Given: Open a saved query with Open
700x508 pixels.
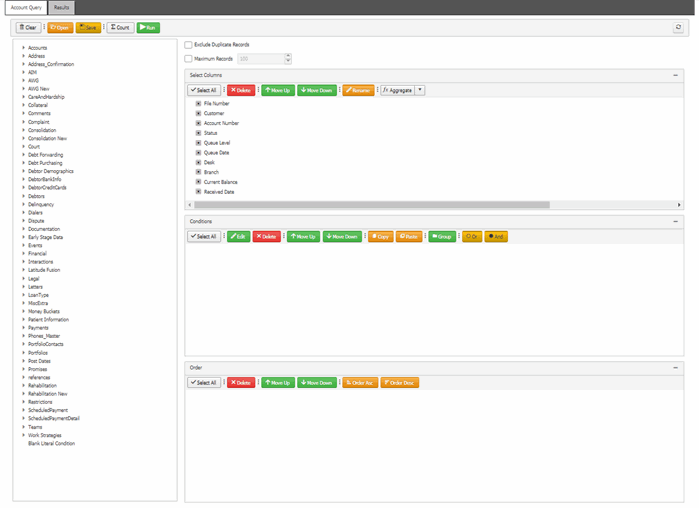Looking at the screenshot, I should pyautogui.click(x=59, y=28).
